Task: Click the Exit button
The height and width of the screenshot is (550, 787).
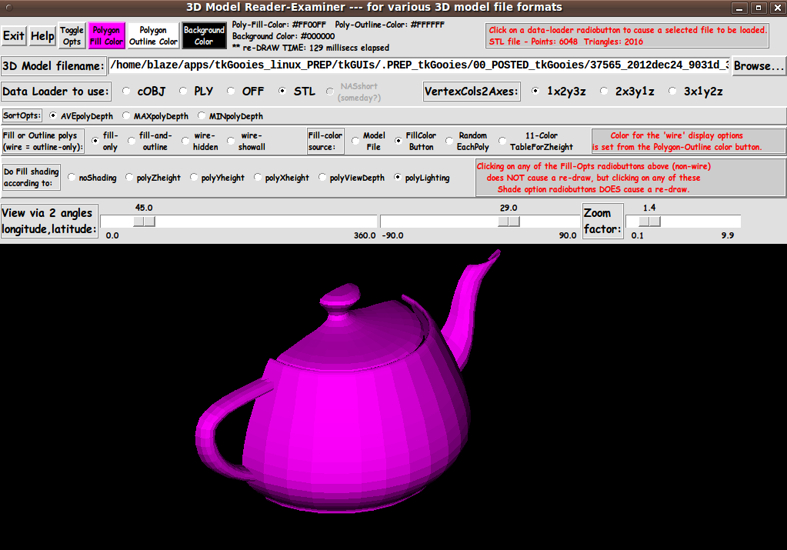Action: tap(13, 36)
